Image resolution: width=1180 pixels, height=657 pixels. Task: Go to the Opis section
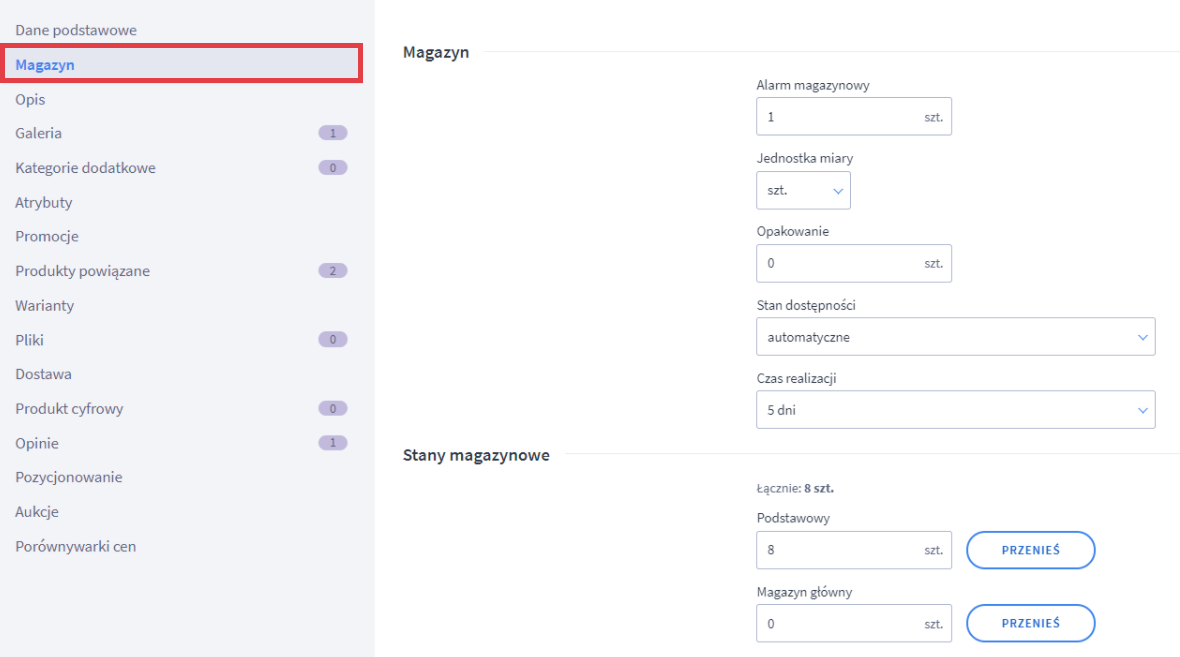pyautogui.click(x=30, y=99)
